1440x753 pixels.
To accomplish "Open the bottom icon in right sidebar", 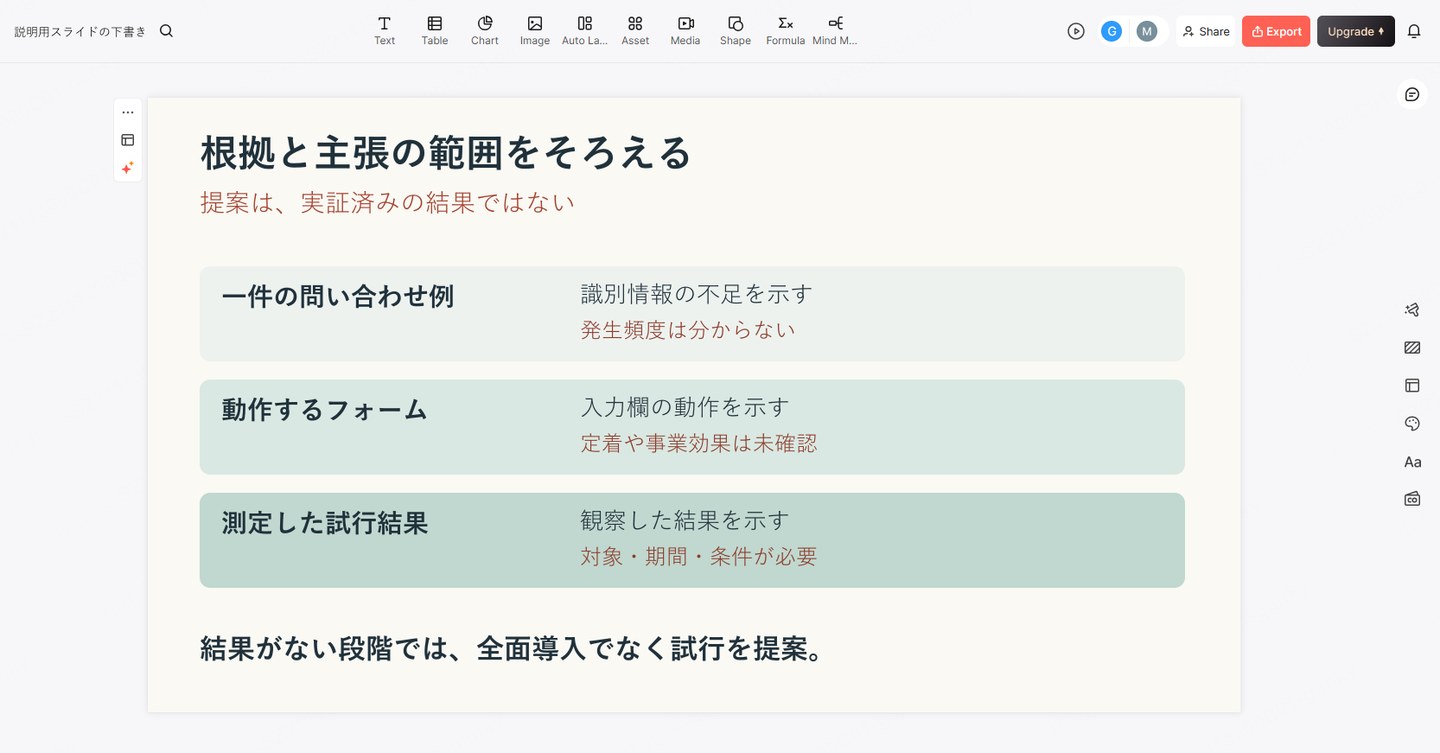I will 1412,498.
